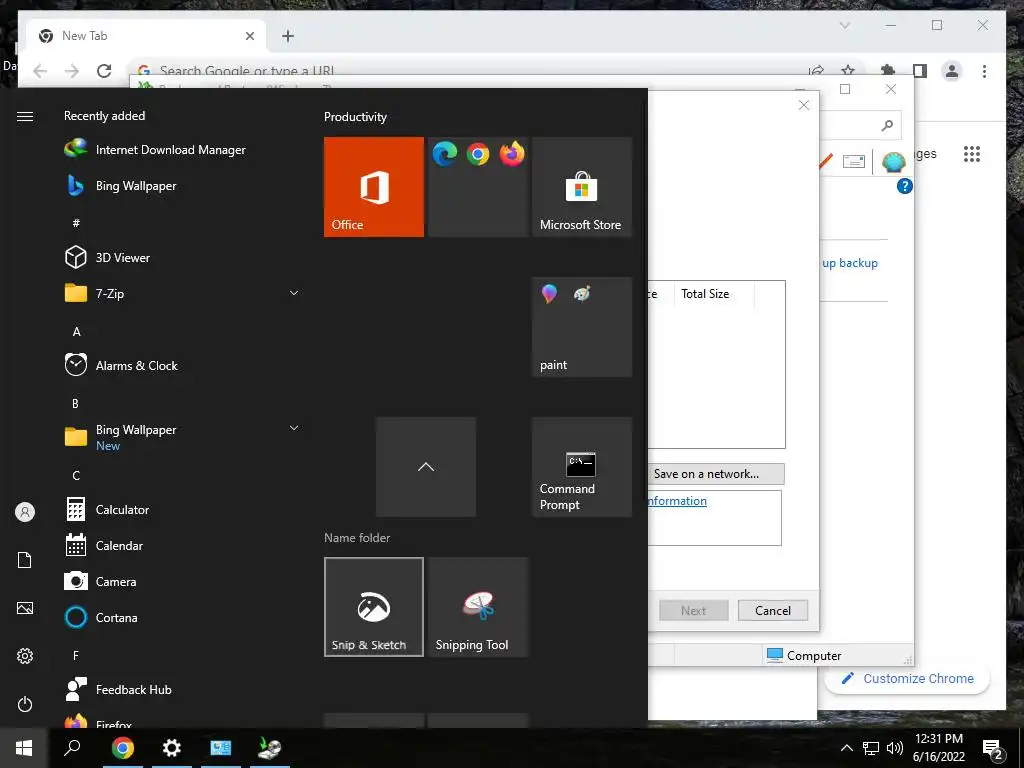1024x768 pixels.
Task: Open the notification center with 2 notifications
Action: tap(993, 750)
